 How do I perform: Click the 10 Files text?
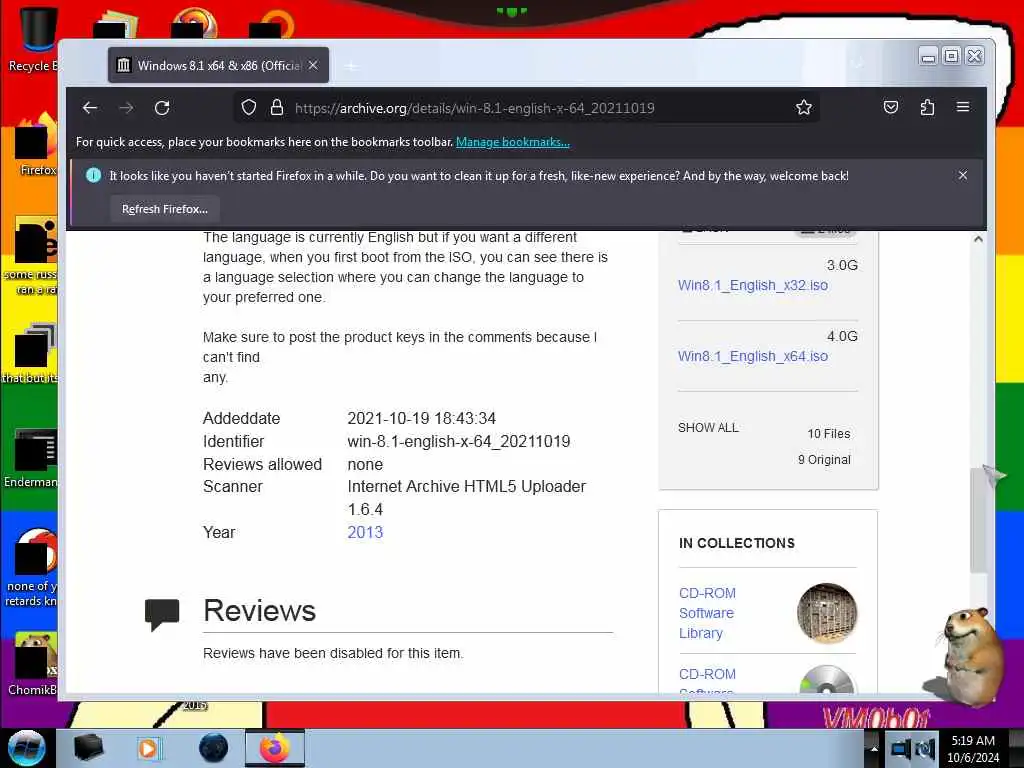(x=829, y=434)
